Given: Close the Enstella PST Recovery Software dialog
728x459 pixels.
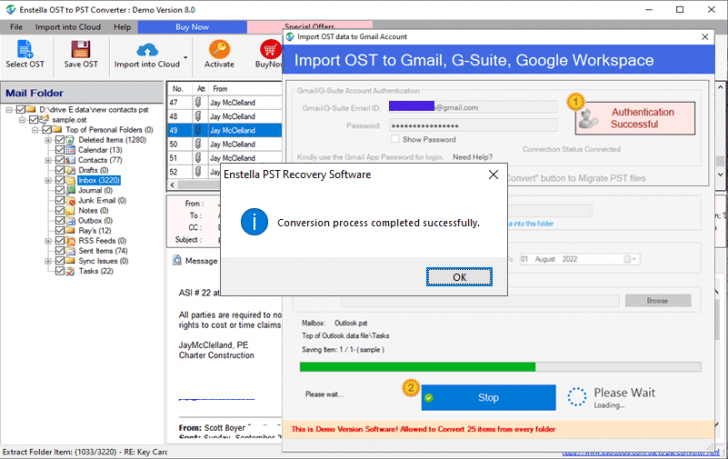Looking at the screenshot, I should tap(493, 175).
